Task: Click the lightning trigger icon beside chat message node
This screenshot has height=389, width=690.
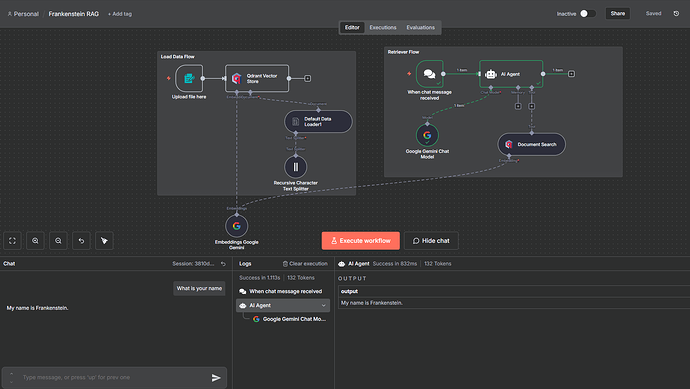Action: [x=409, y=74]
